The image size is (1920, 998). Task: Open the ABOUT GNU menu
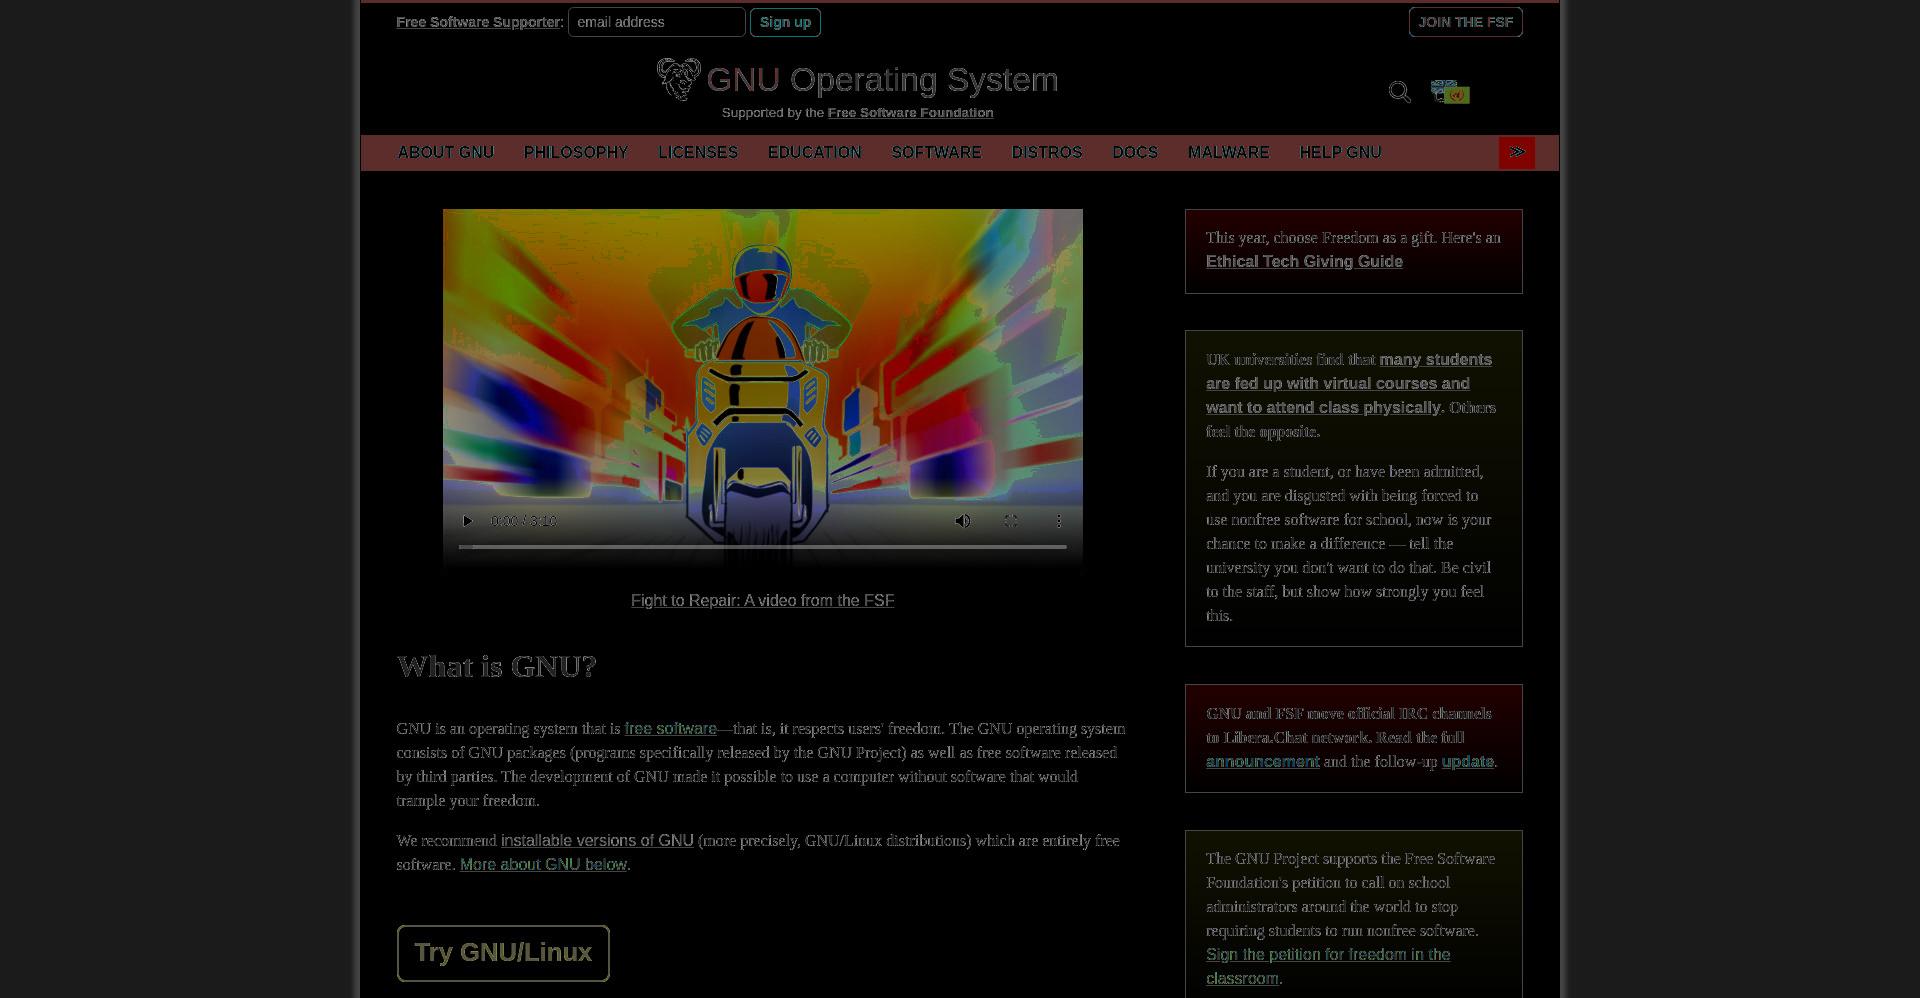[446, 152]
